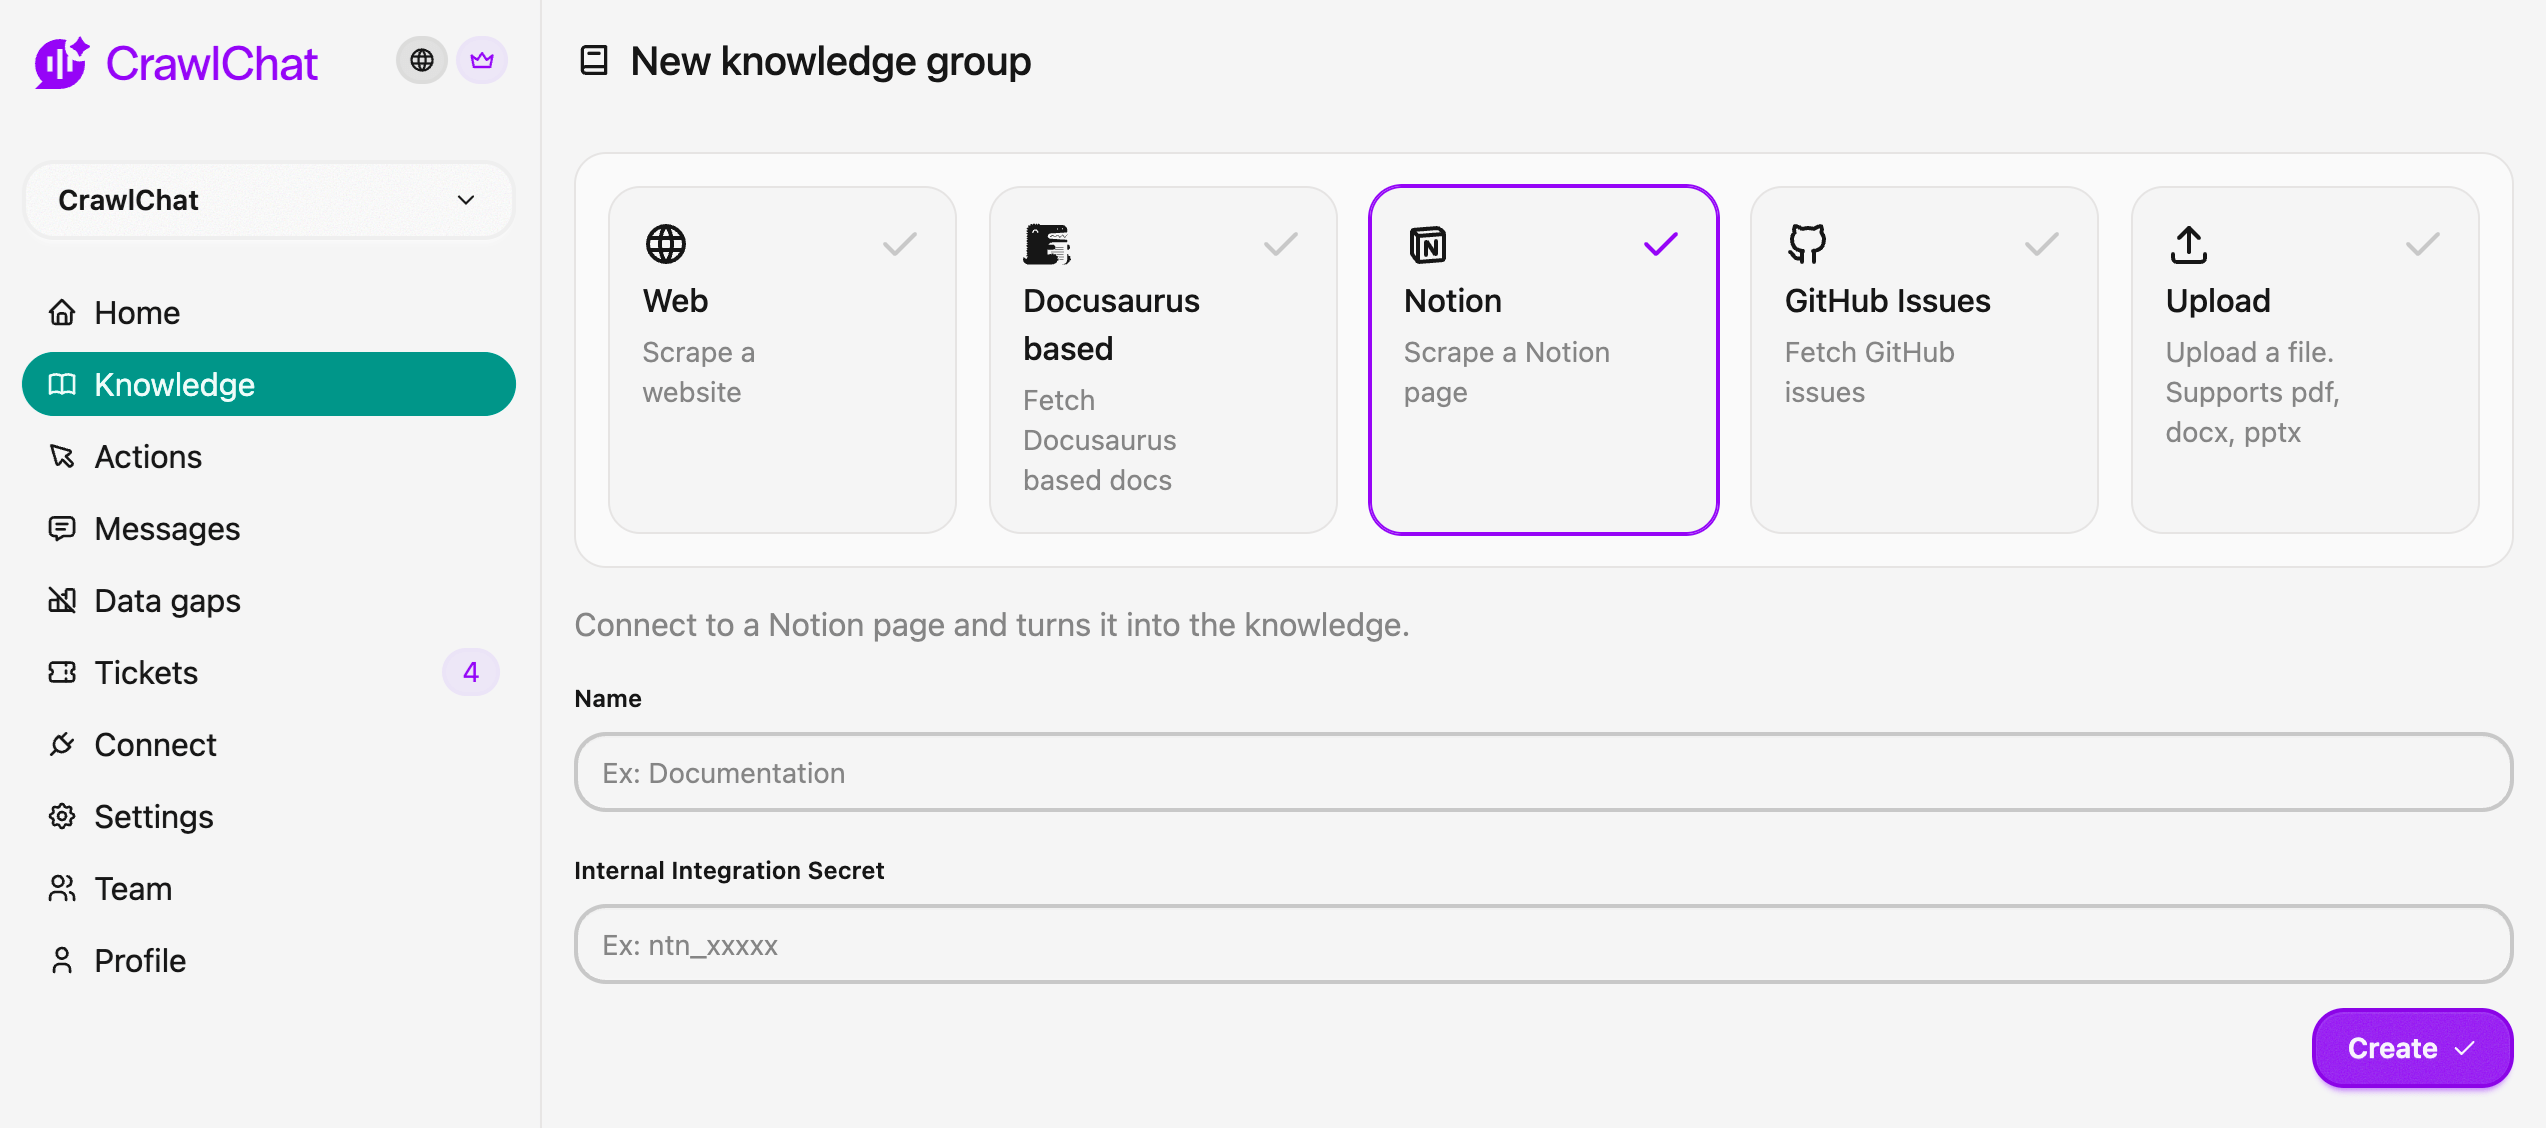Click 'Supports pdf, docx, pptx' text

click(2252, 412)
